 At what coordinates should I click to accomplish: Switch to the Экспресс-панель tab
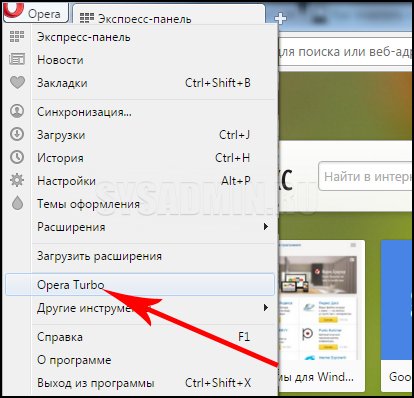(169, 15)
